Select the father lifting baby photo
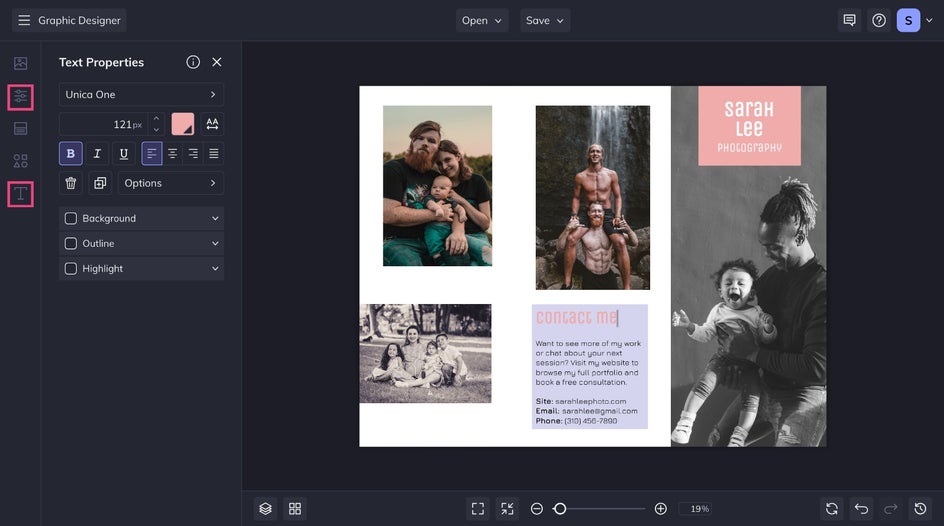 [x=748, y=307]
